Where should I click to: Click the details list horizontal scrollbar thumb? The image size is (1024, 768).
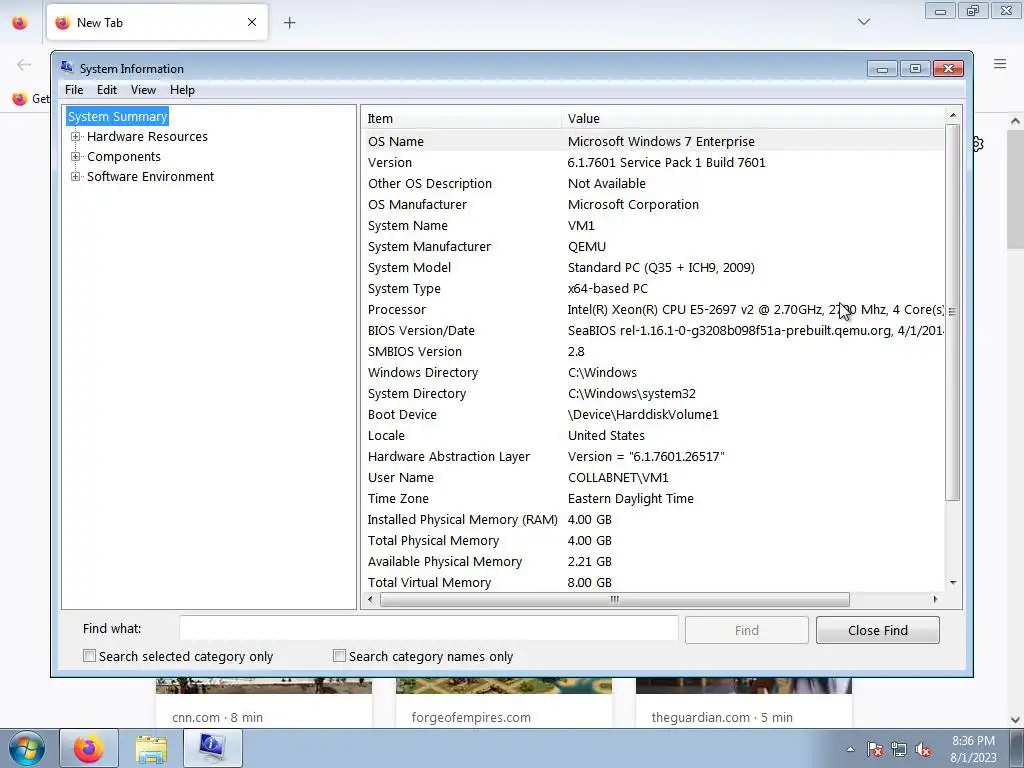[x=615, y=600]
